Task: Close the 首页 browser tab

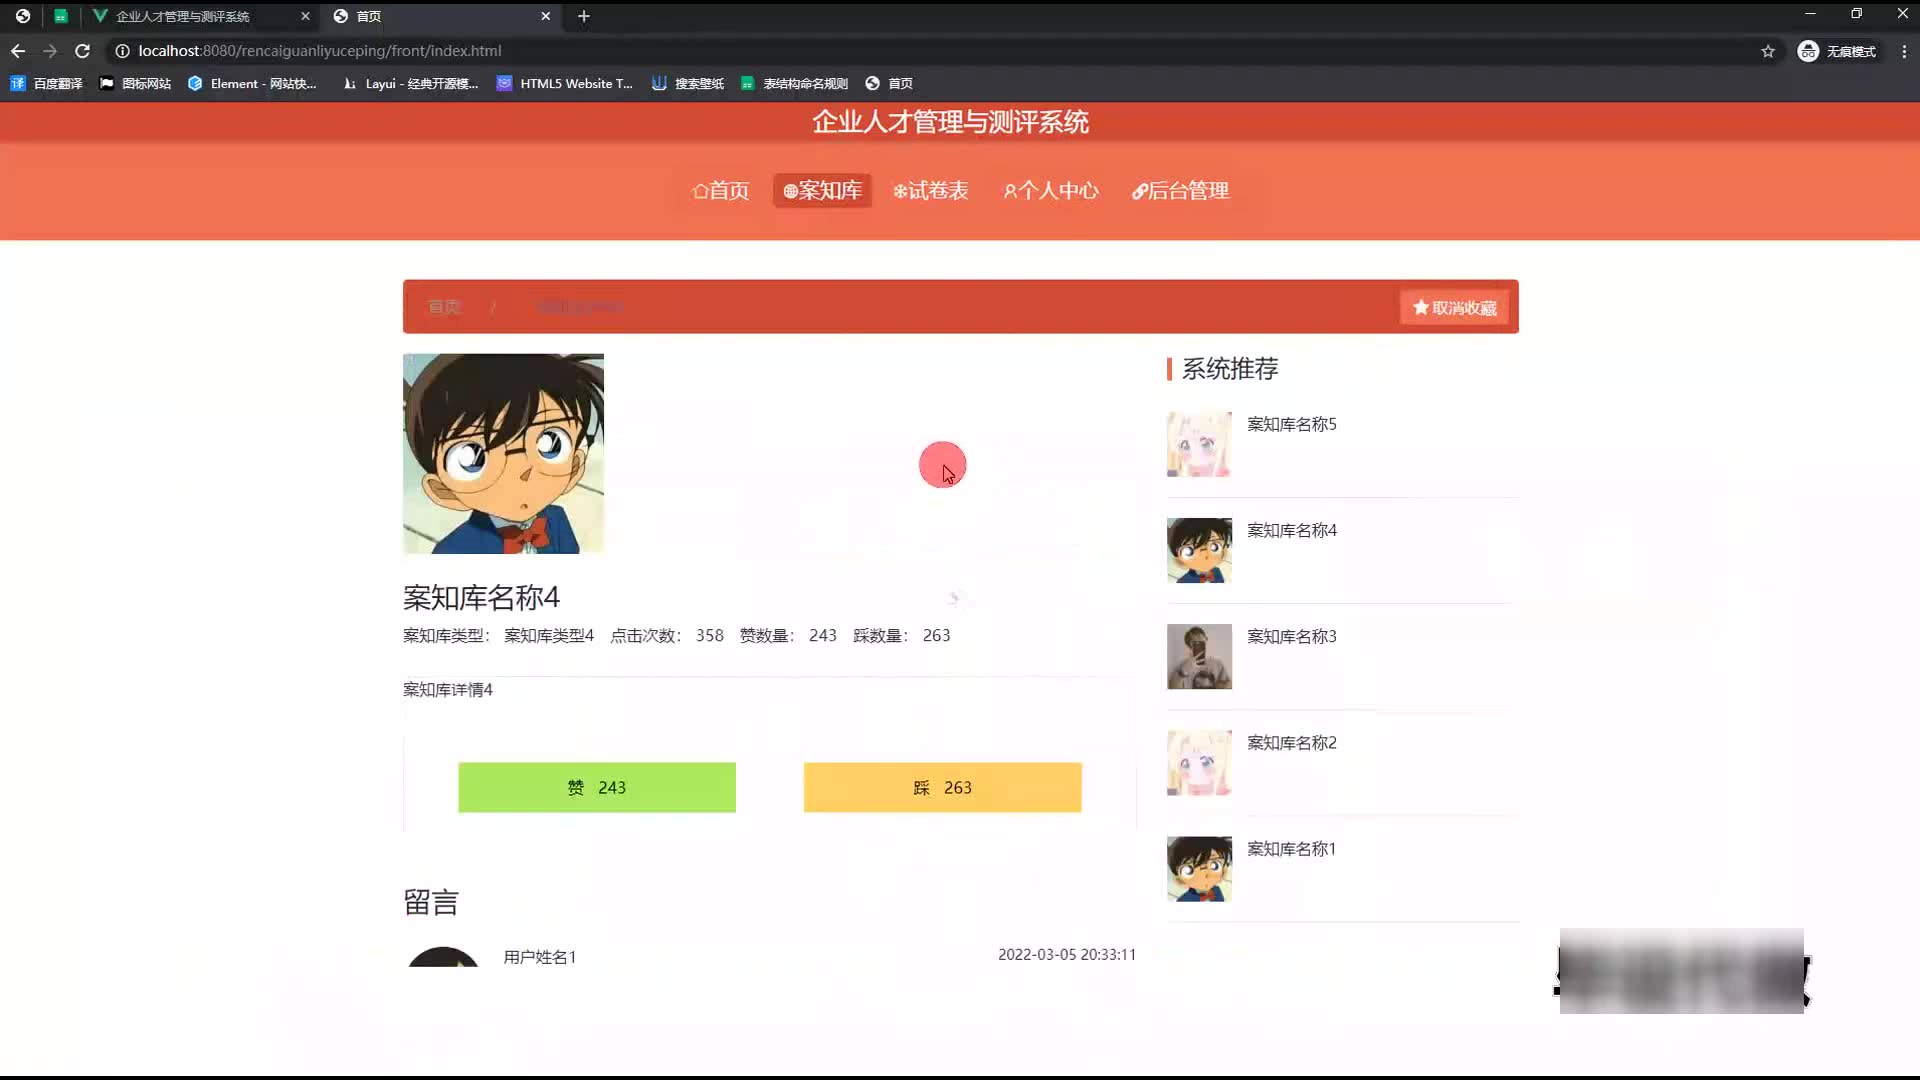Action: tap(545, 16)
